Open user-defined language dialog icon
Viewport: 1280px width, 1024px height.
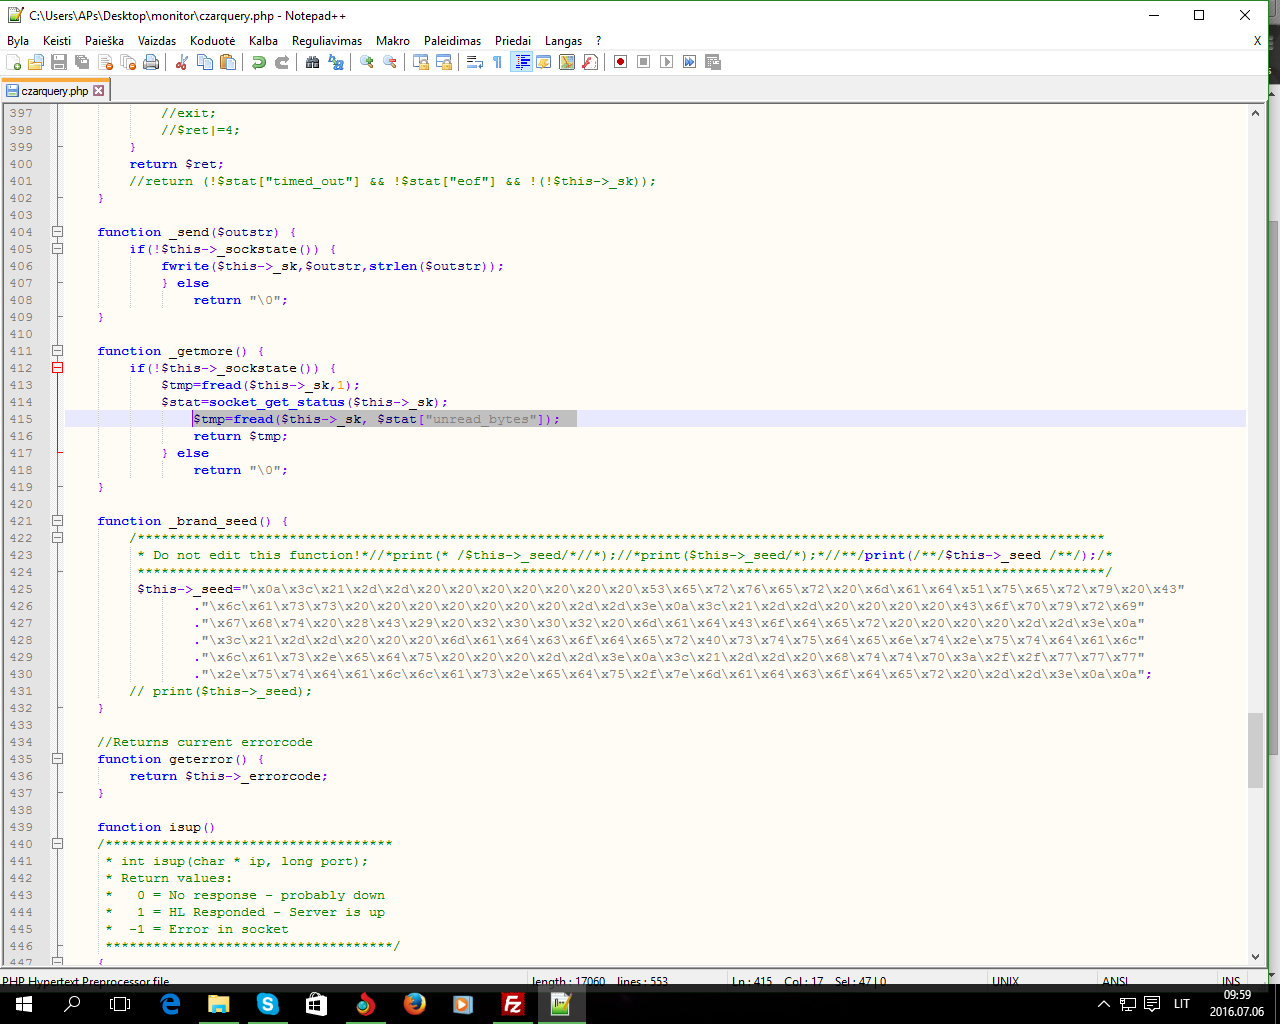click(x=544, y=62)
